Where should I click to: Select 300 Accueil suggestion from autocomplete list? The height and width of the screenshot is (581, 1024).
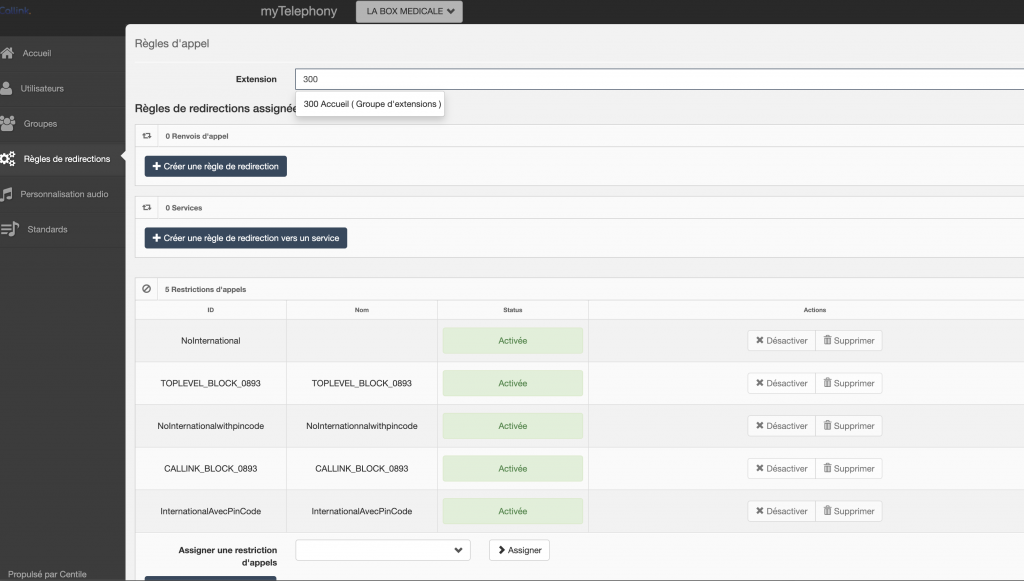(x=371, y=104)
